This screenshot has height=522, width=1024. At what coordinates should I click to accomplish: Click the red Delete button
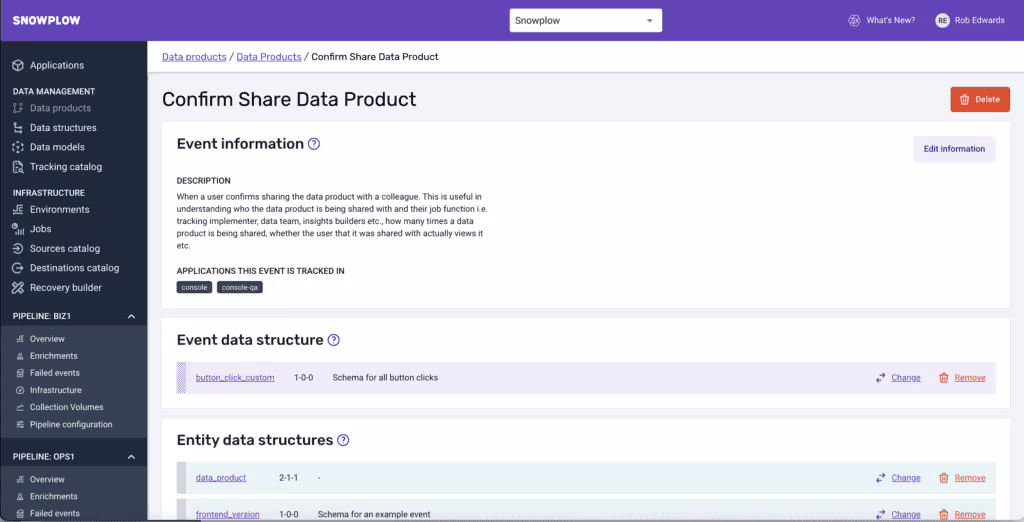[980, 99]
